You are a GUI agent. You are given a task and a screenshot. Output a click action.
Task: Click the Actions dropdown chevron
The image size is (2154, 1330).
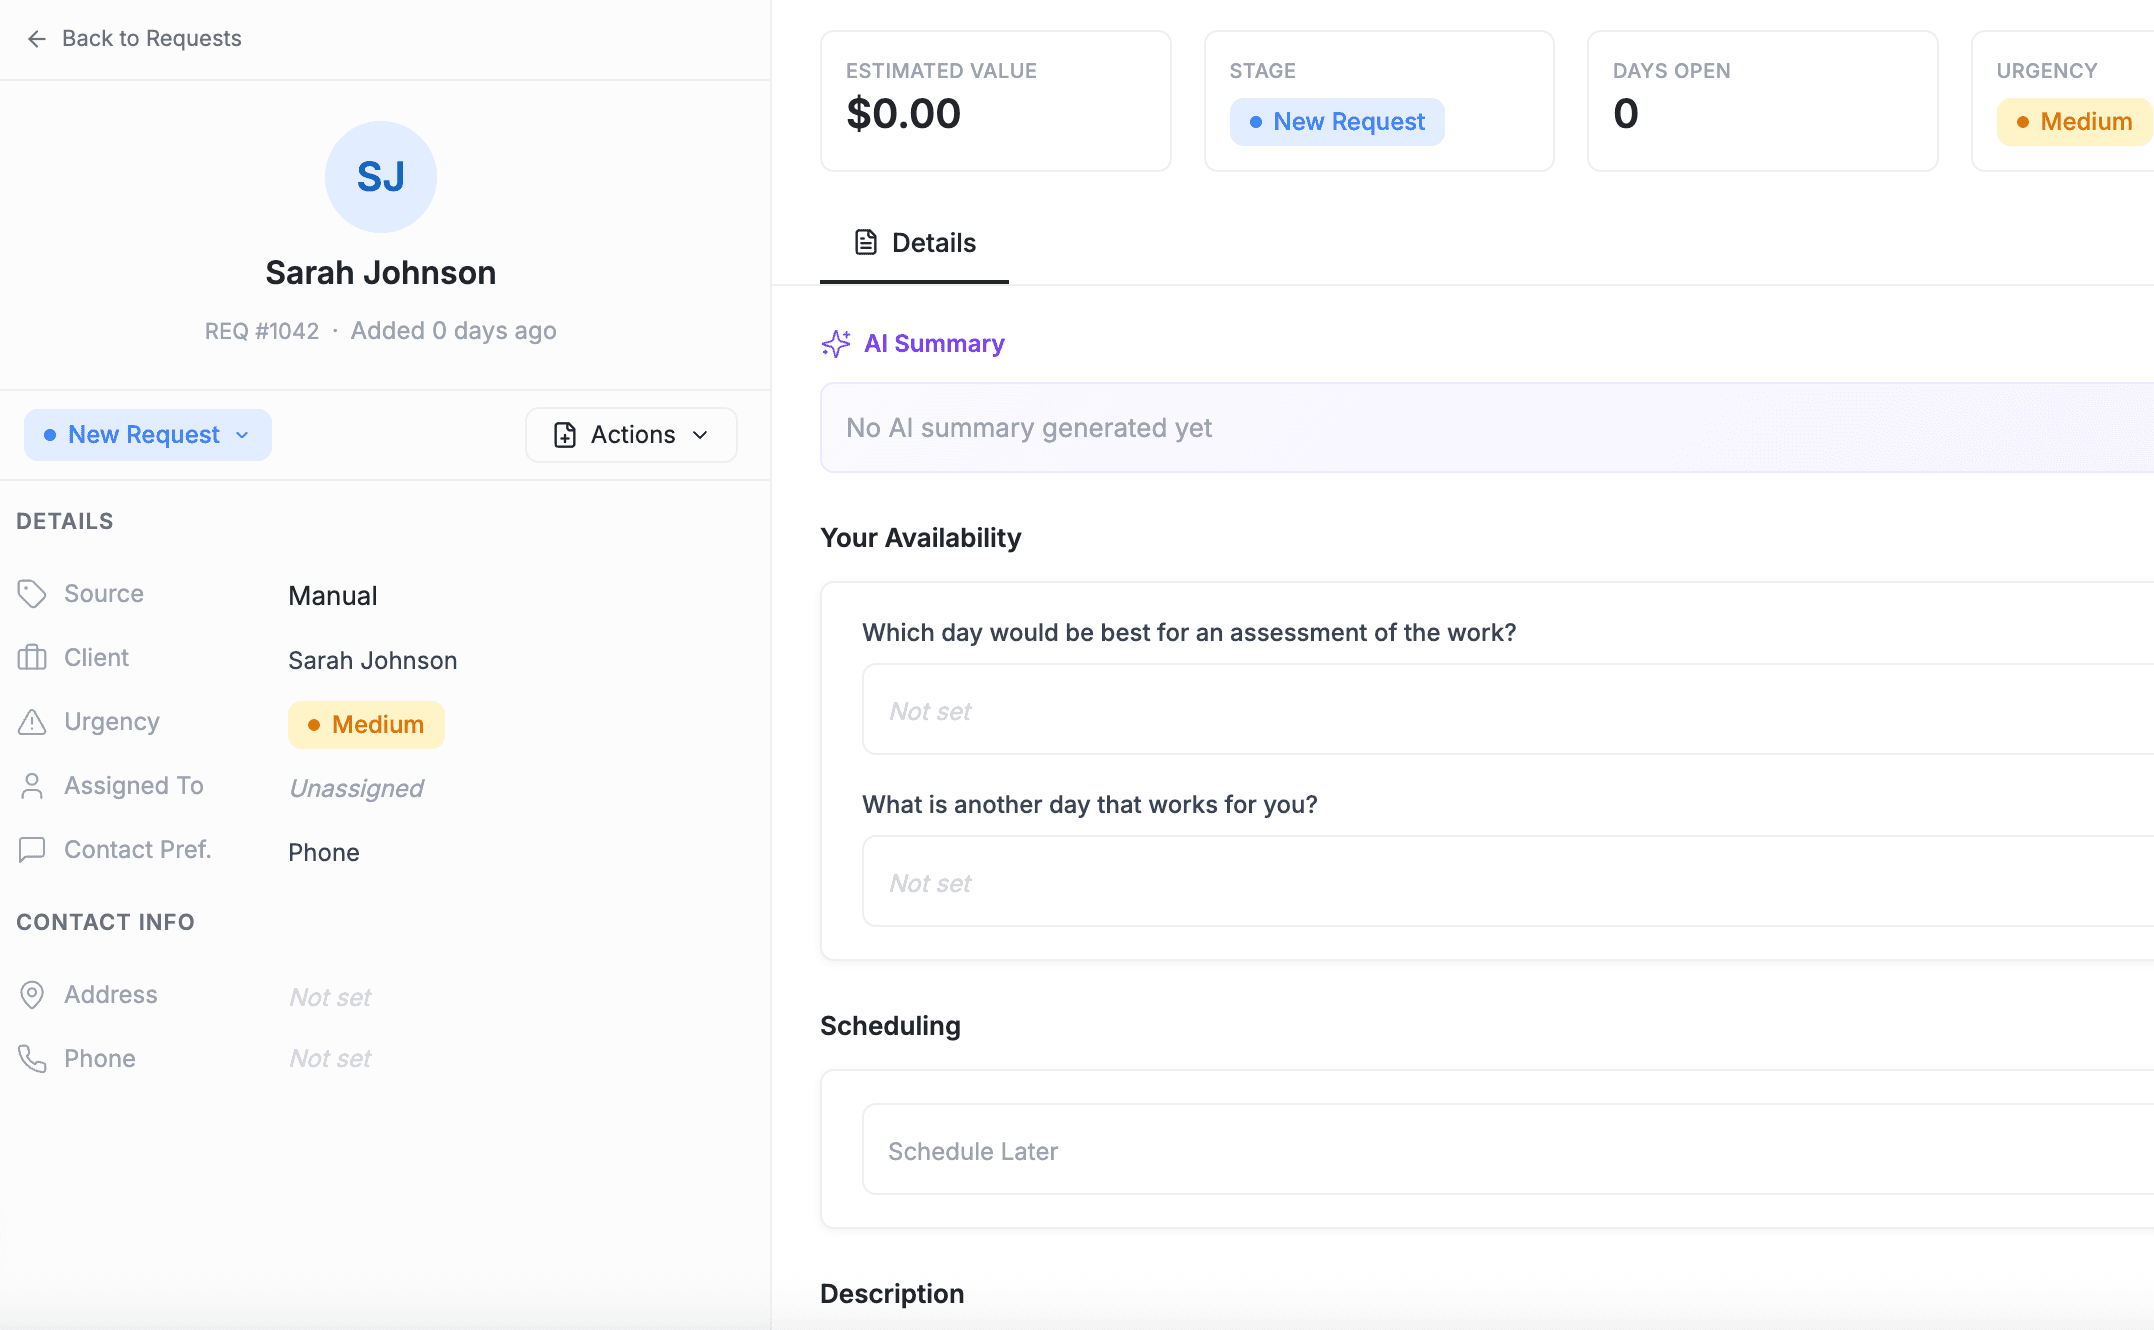[x=700, y=435]
